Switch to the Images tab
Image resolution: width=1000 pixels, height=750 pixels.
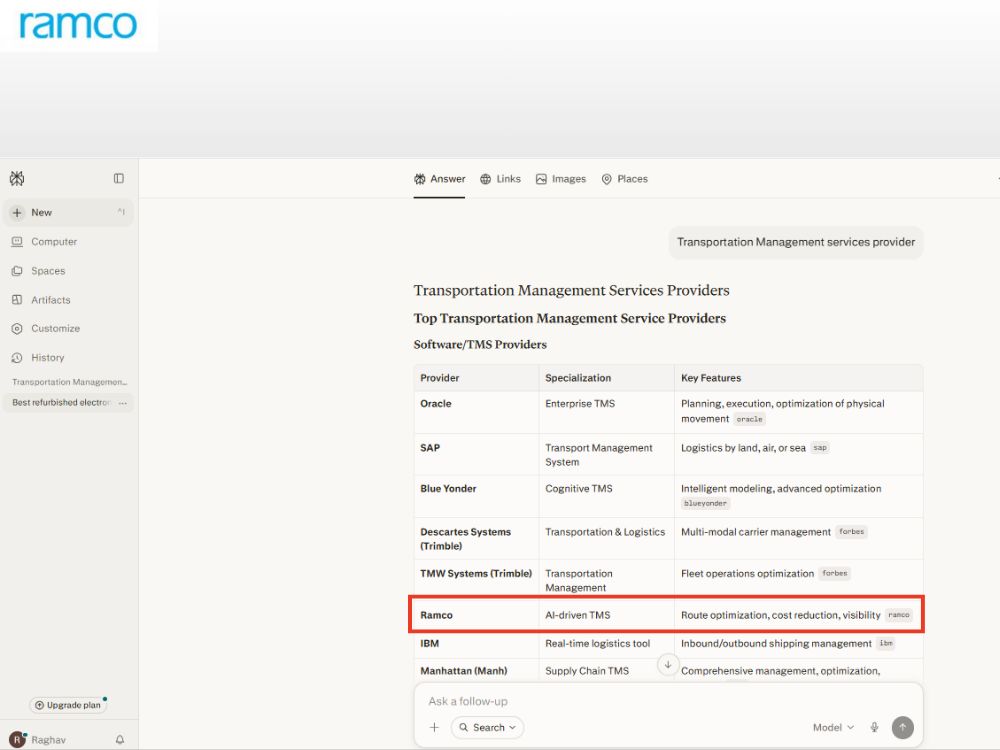(561, 179)
